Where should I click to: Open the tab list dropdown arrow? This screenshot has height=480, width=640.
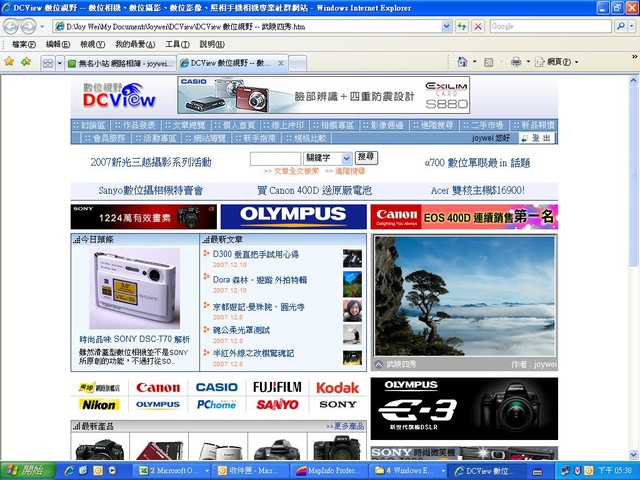click(x=60, y=63)
